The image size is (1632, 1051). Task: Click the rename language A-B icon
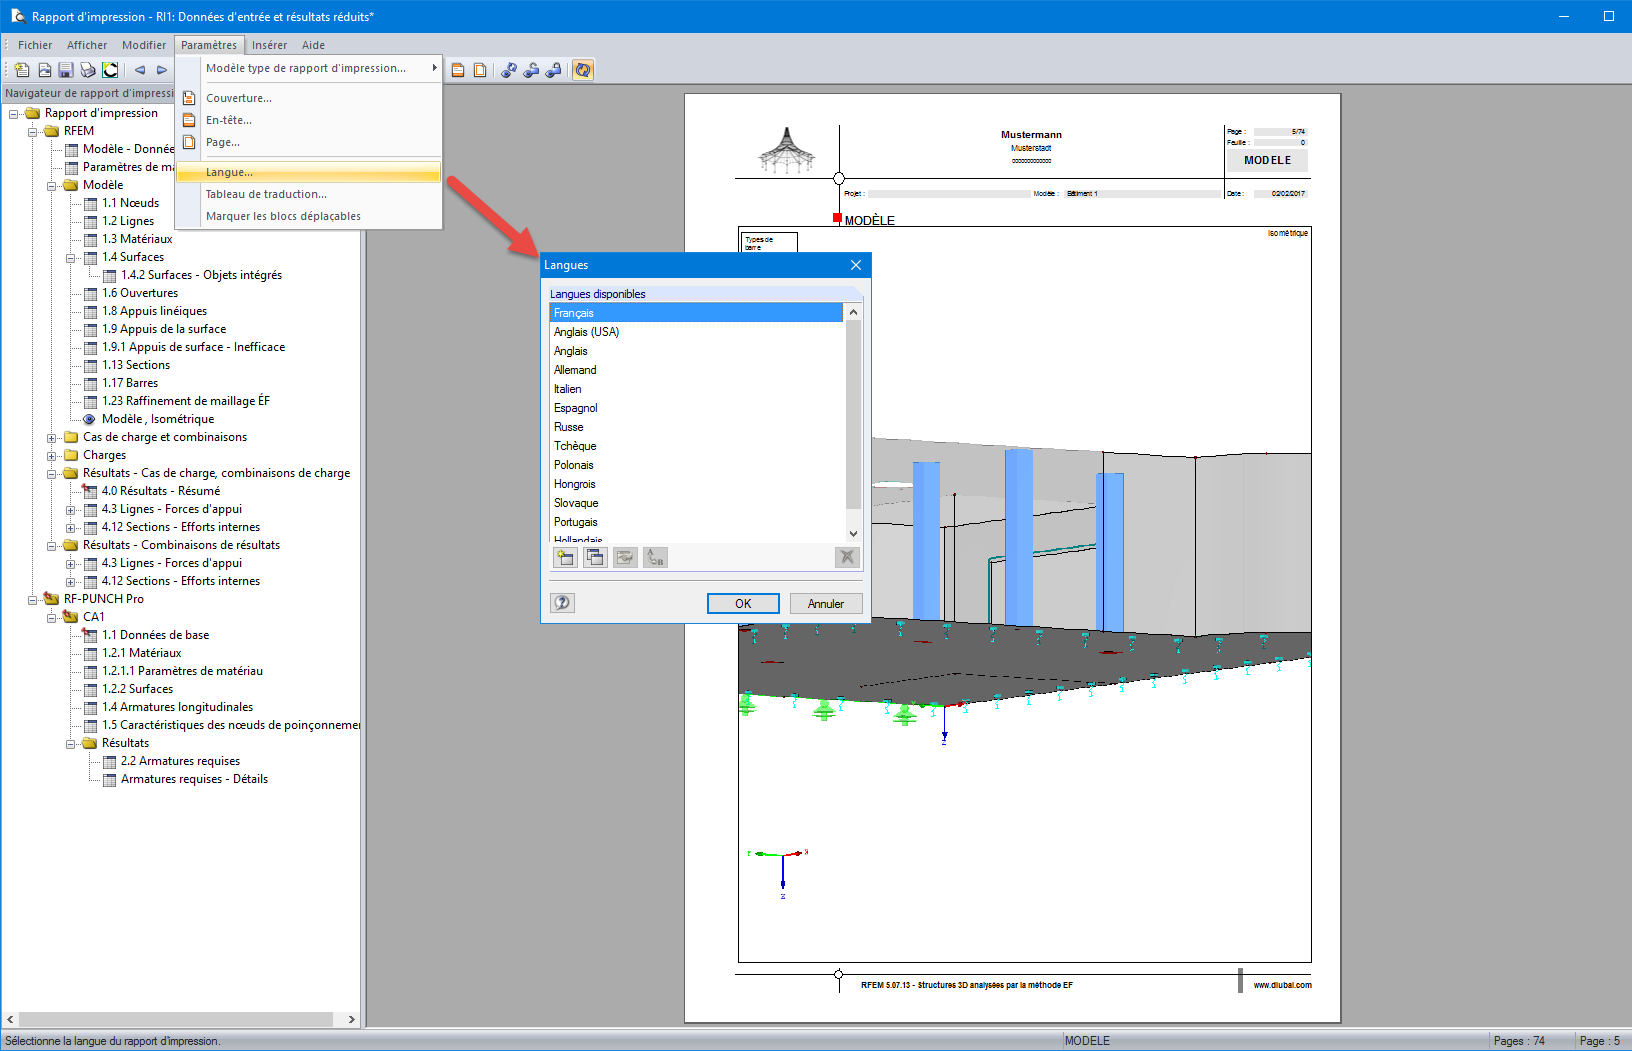point(655,558)
